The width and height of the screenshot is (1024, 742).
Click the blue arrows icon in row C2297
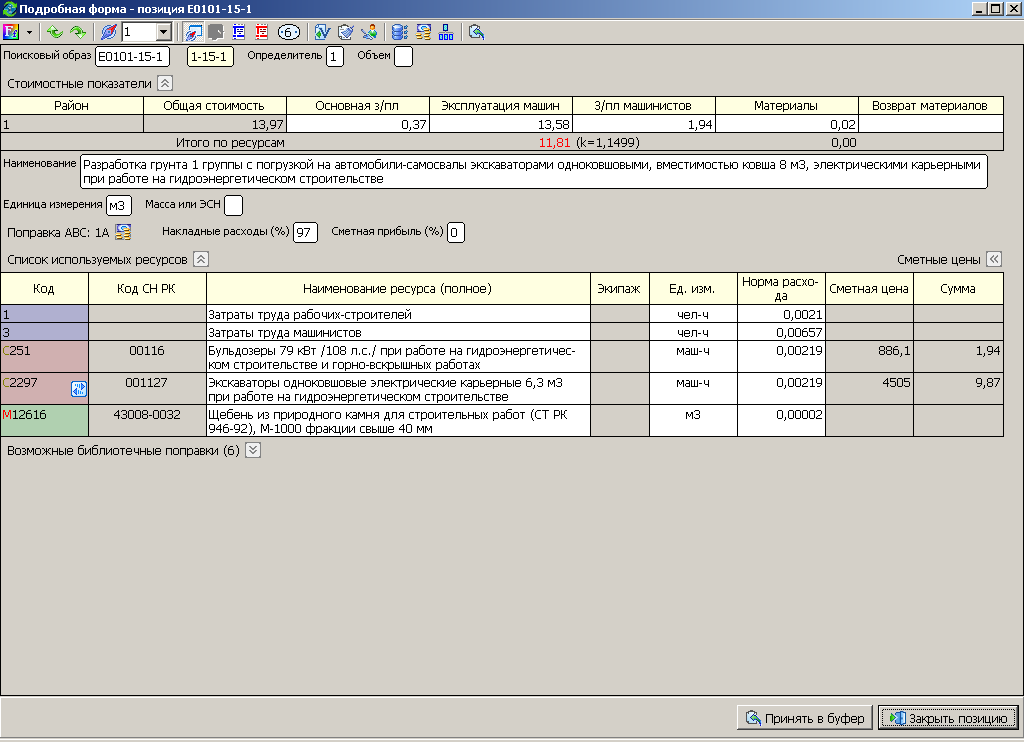(79, 389)
